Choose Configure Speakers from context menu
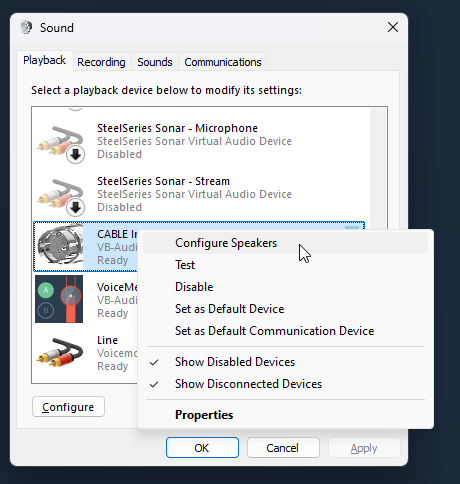Image resolution: width=460 pixels, height=484 pixels. tap(285, 243)
